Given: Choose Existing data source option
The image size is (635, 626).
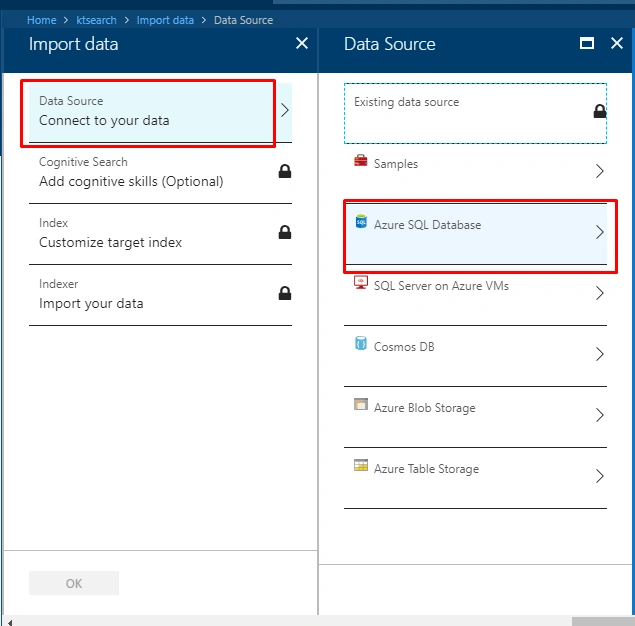Looking at the screenshot, I should (x=475, y=113).
